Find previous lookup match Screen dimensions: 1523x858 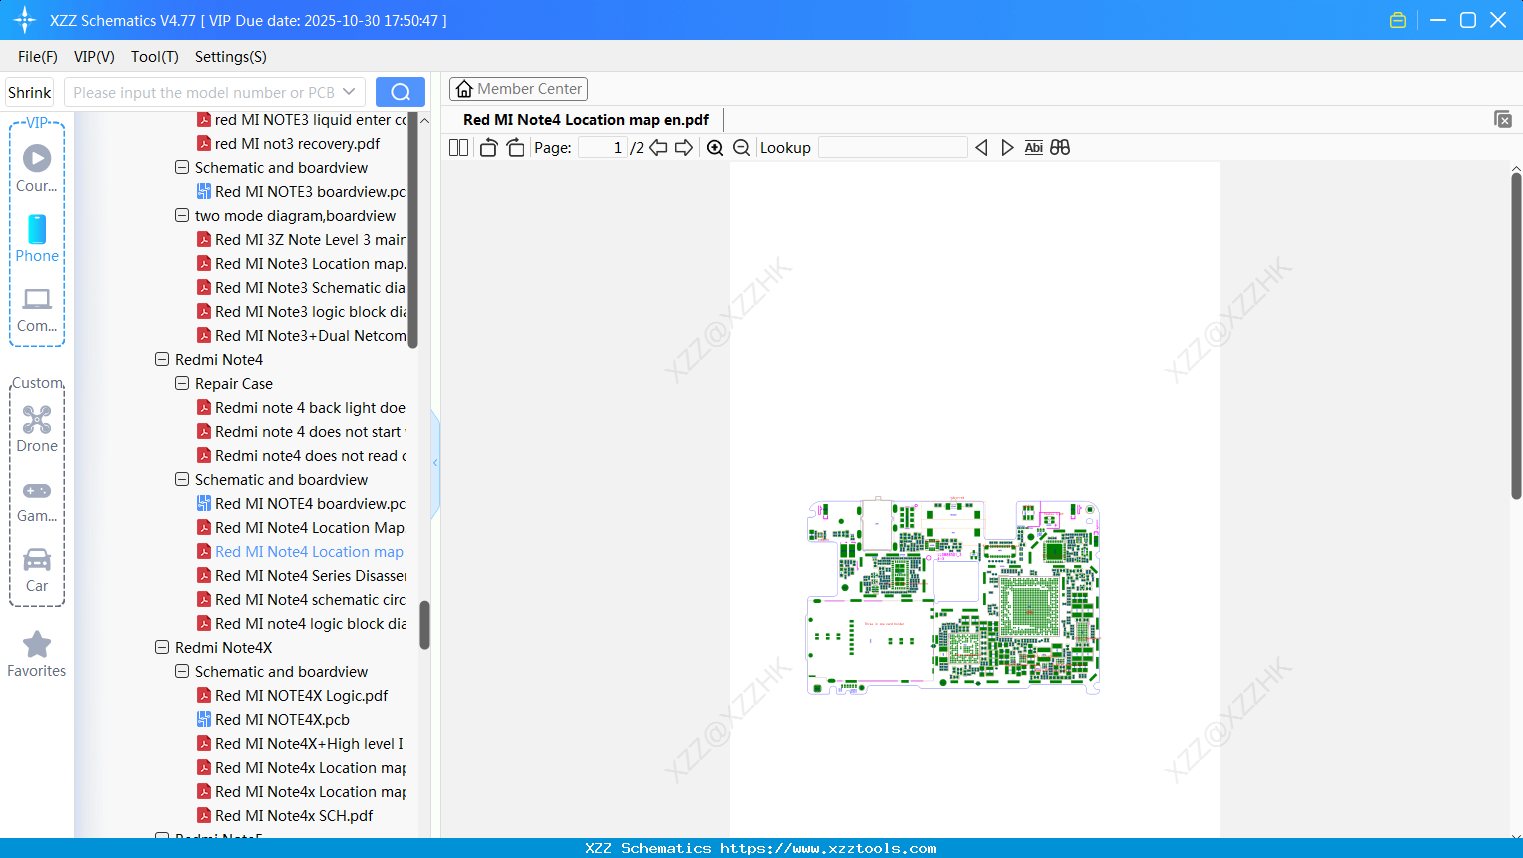coord(981,148)
